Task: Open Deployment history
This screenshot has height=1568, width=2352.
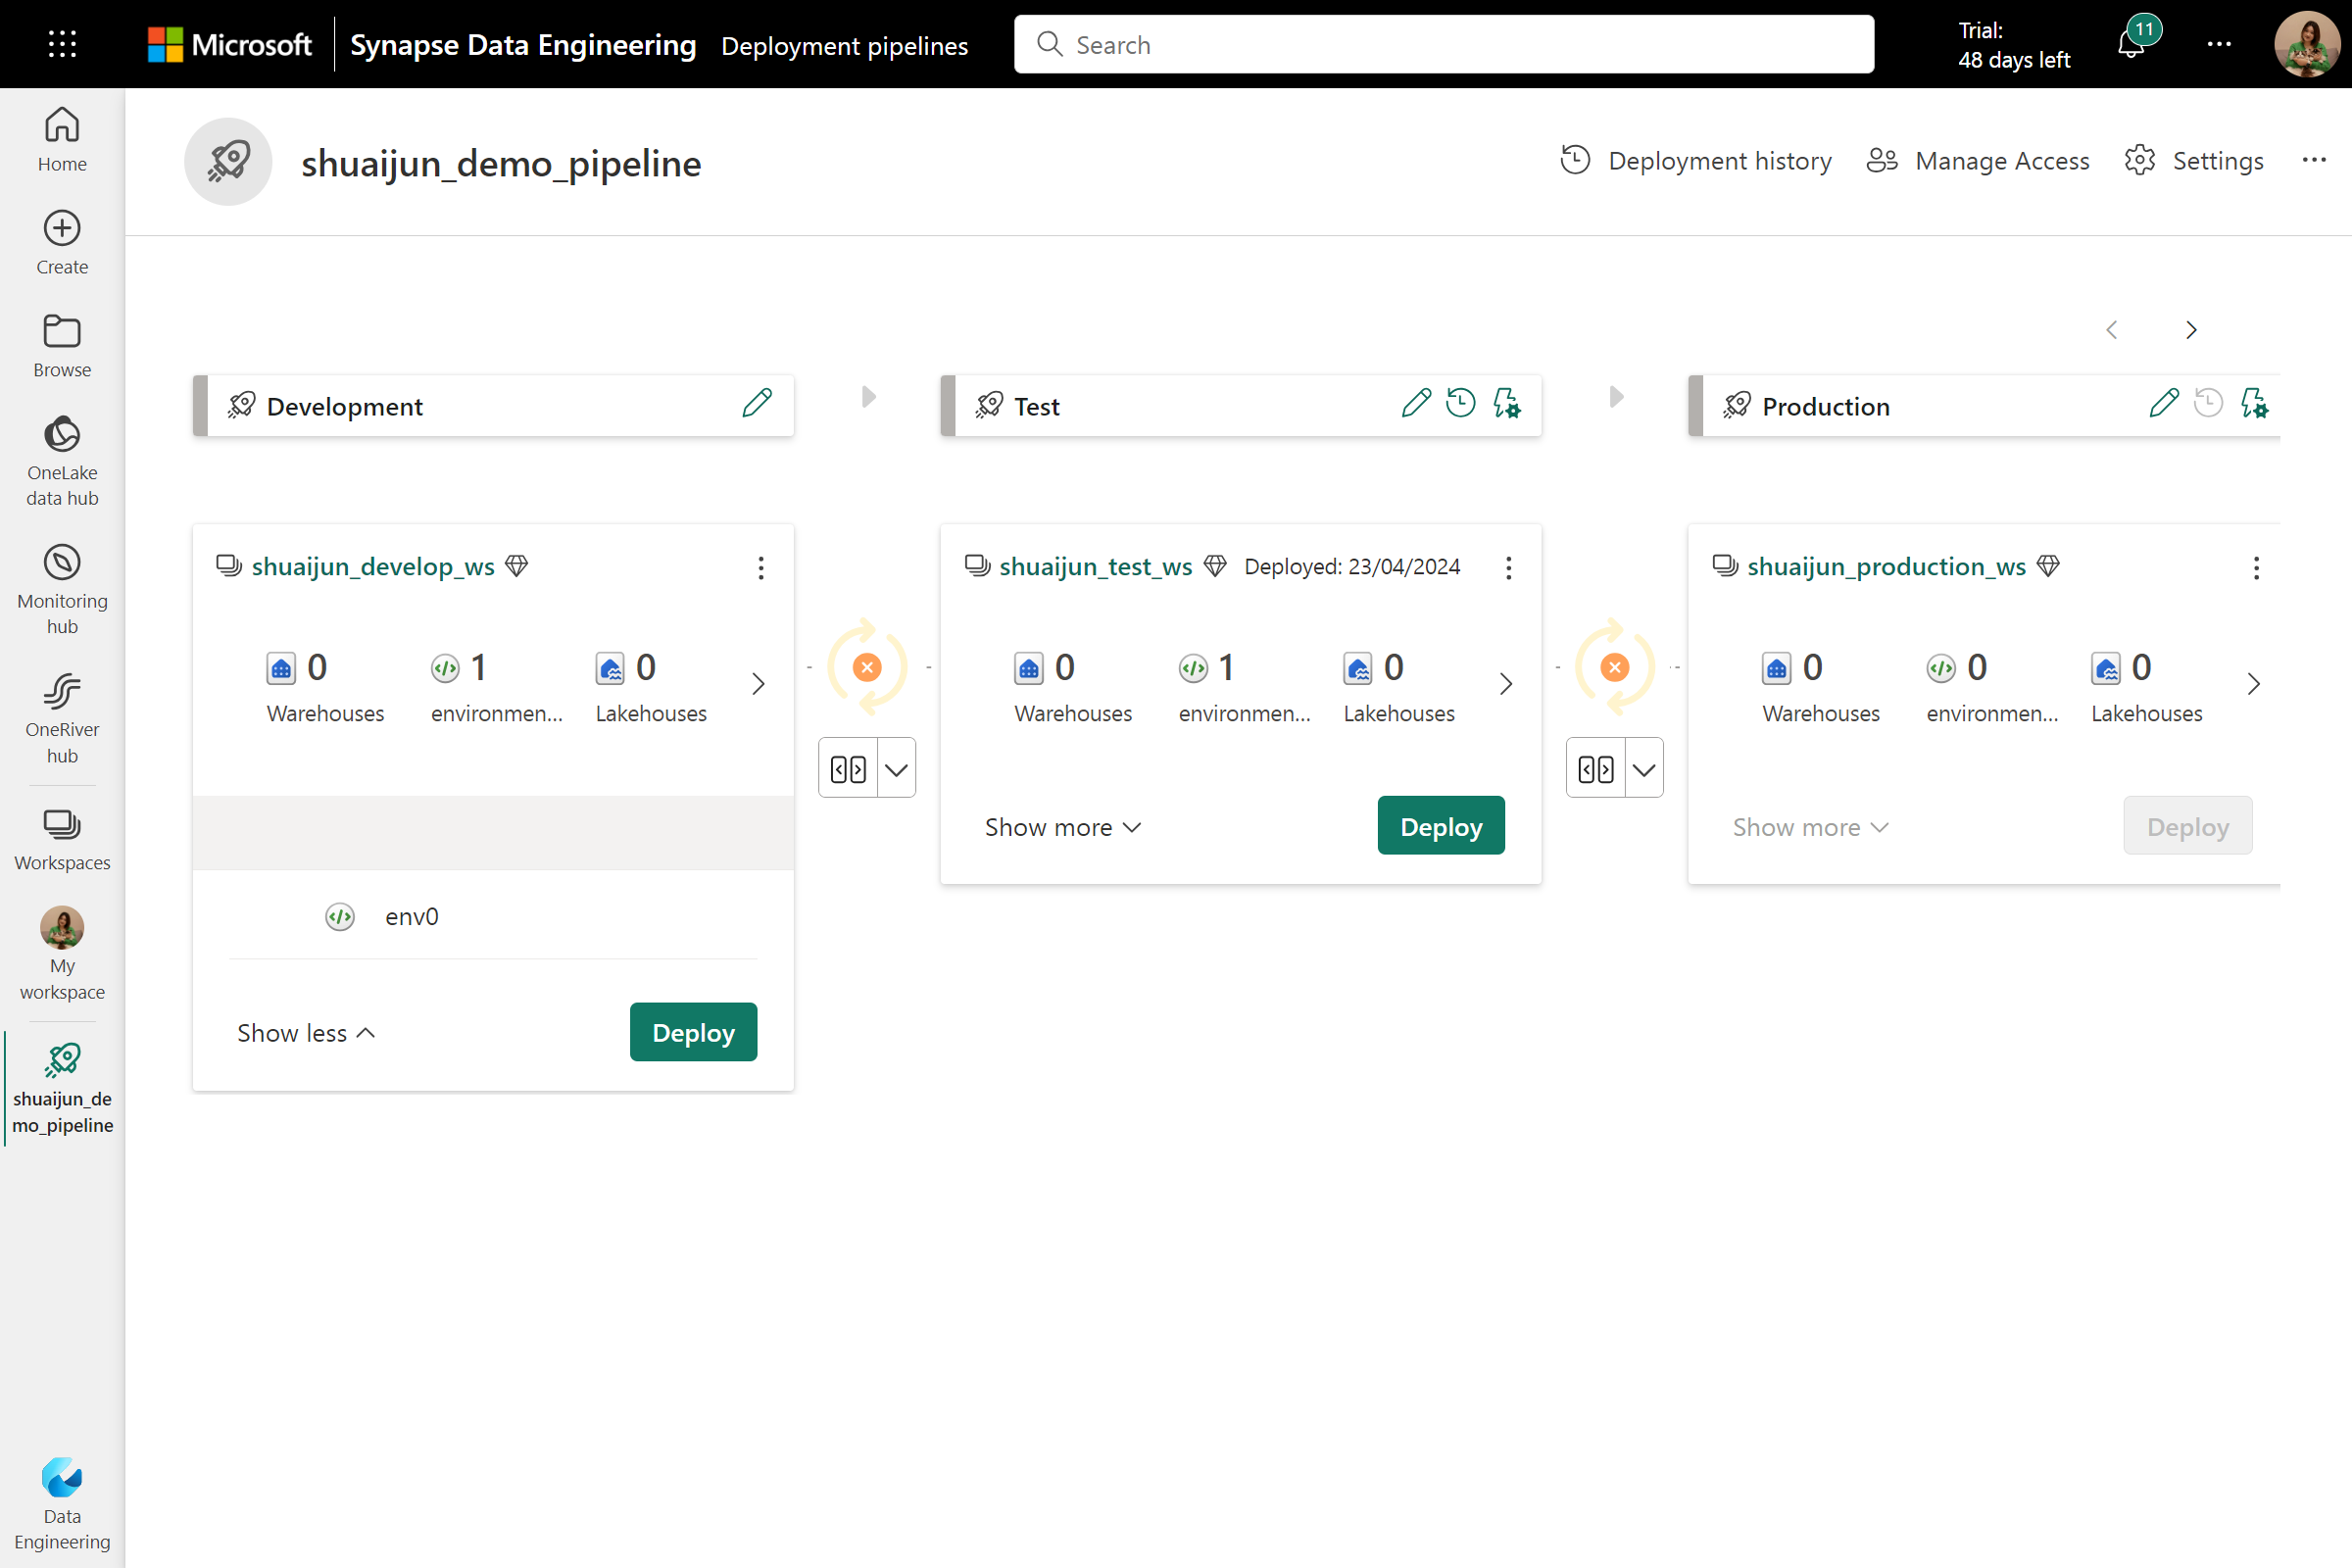Action: click(x=1695, y=160)
